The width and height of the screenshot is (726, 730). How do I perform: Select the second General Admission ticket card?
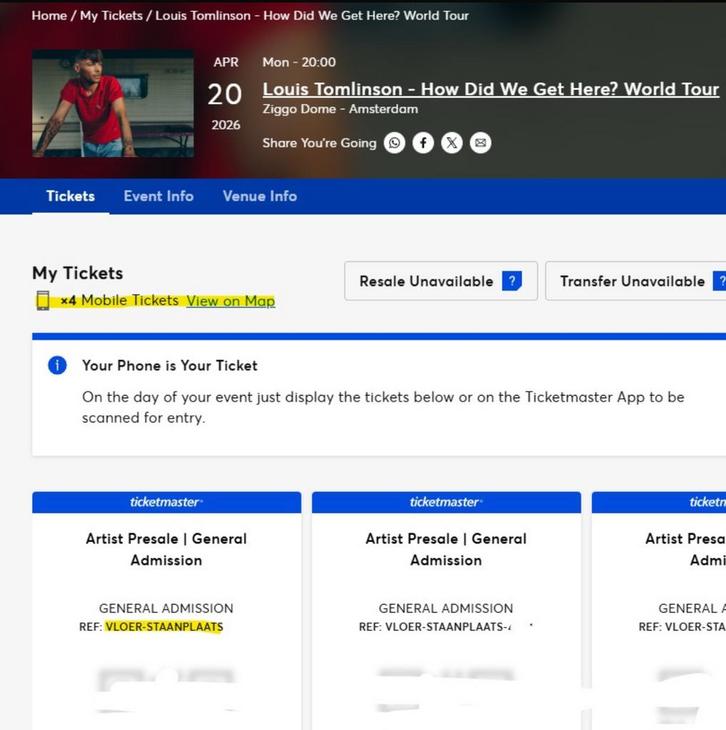[x=446, y=600]
